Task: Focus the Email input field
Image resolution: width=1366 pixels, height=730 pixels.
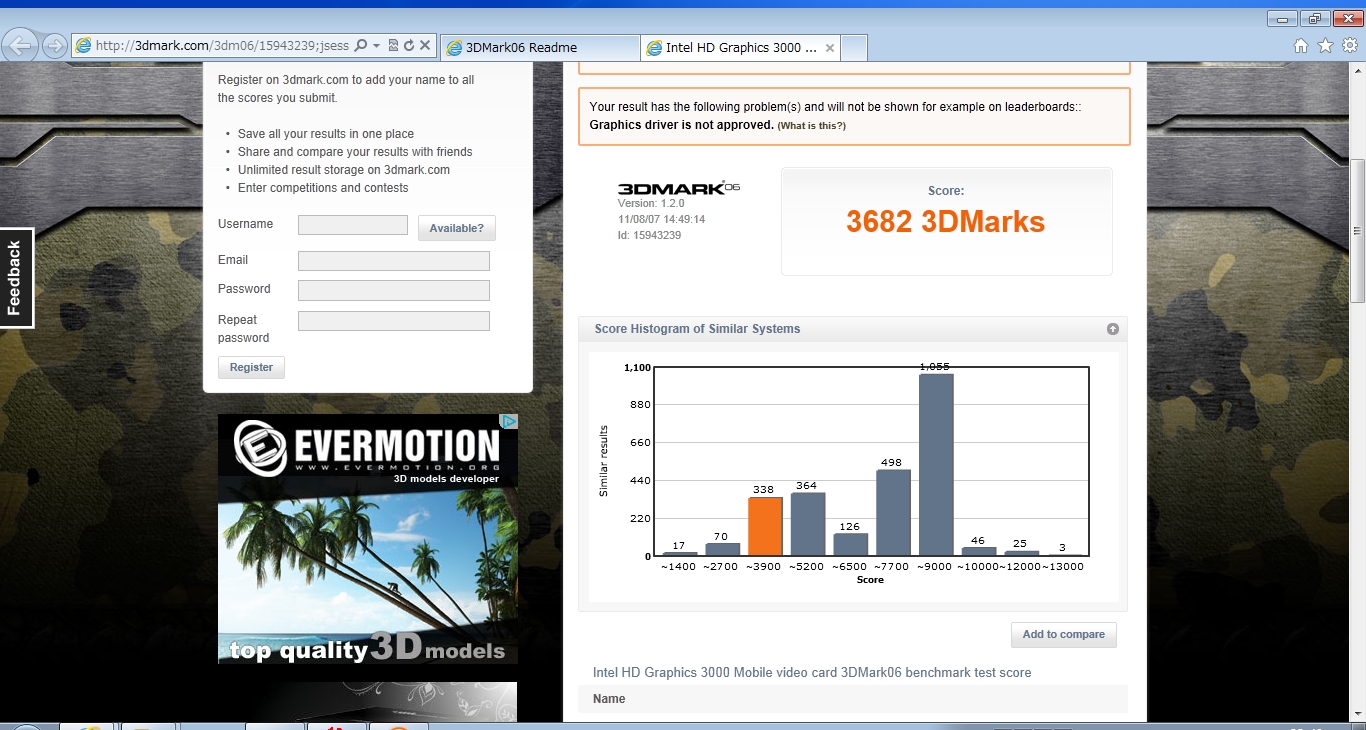Action: 394,261
